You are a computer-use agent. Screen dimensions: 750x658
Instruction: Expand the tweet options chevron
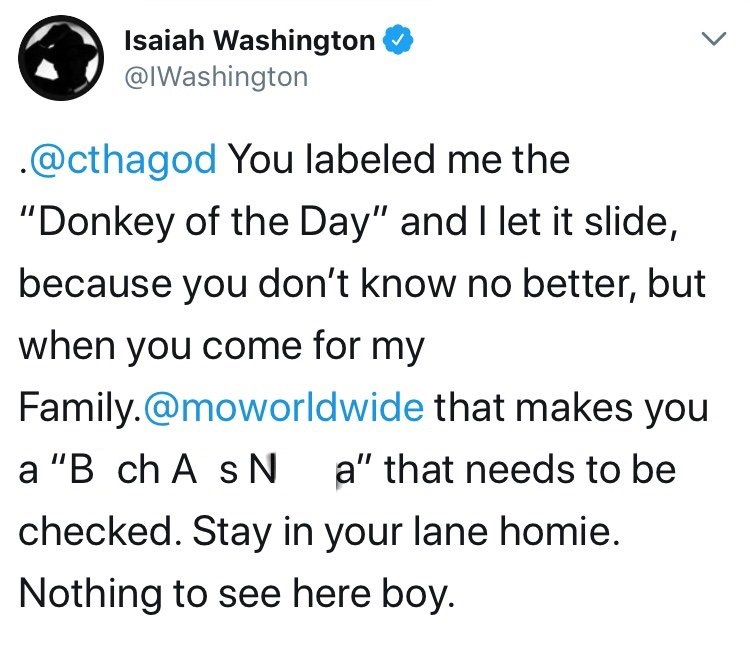point(714,38)
